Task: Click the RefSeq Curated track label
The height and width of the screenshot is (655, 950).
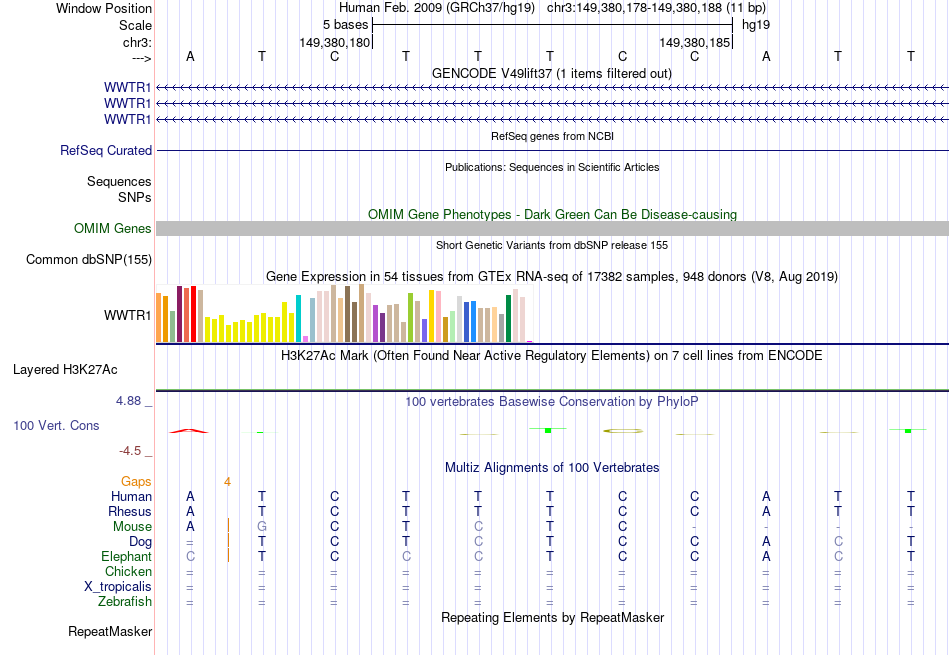Action: (x=106, y=150)
